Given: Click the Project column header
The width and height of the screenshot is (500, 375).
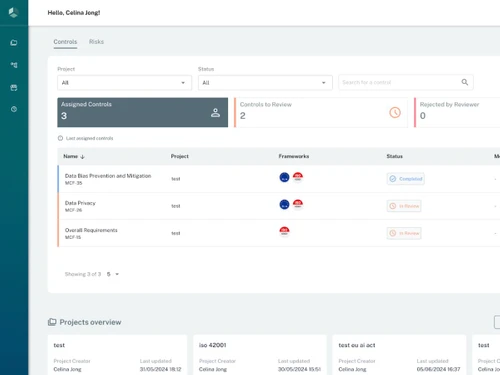Looking at the screenshot, I should 180,156.
